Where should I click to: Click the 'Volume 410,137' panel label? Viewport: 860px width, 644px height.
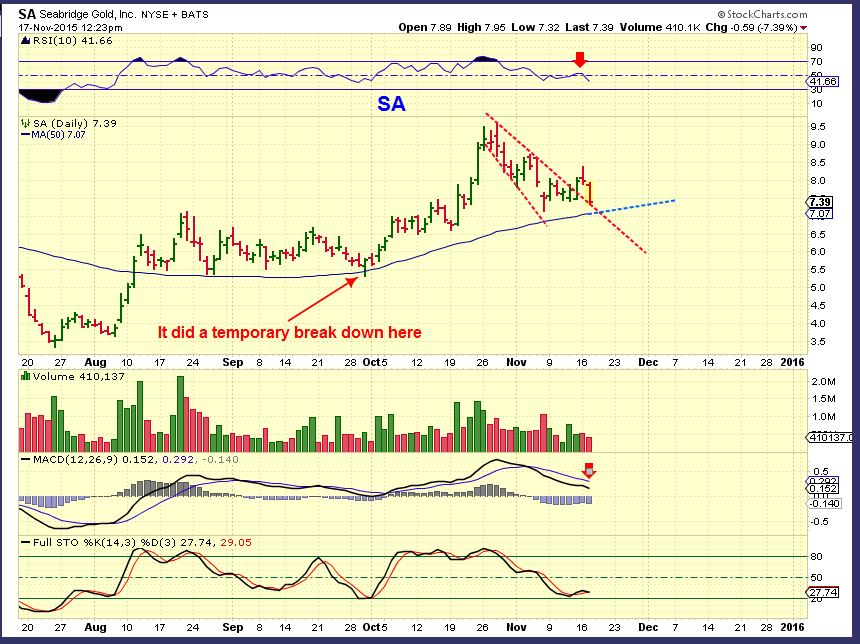(78, 376)
